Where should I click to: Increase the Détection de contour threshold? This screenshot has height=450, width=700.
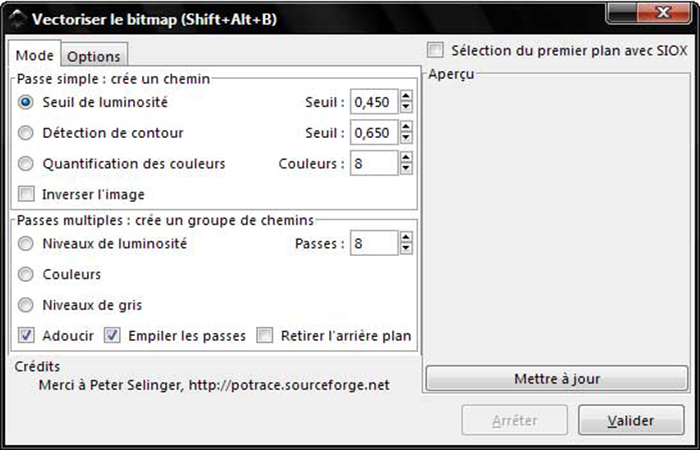(406, 127)
